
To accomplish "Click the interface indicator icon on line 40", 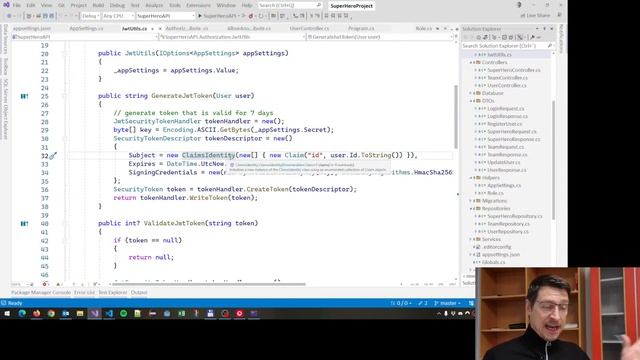I will pos(24,224).
